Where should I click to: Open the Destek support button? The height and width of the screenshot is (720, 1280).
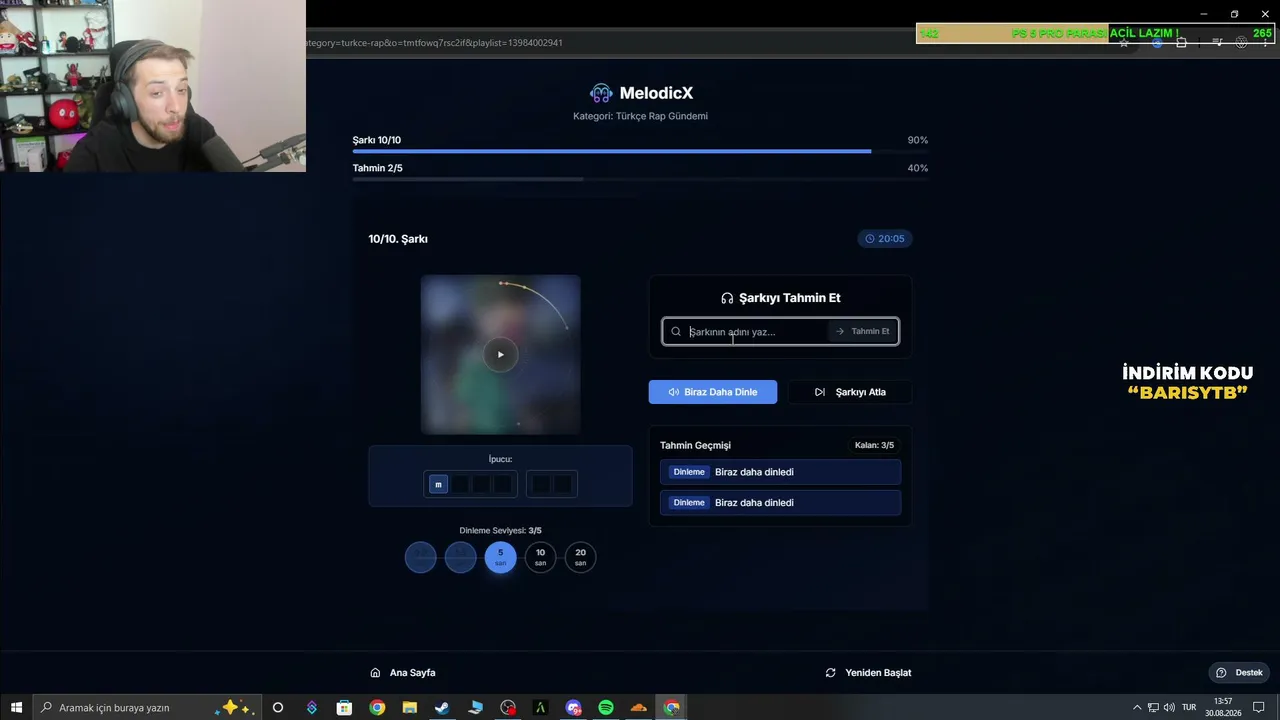tap(1240, 673)
